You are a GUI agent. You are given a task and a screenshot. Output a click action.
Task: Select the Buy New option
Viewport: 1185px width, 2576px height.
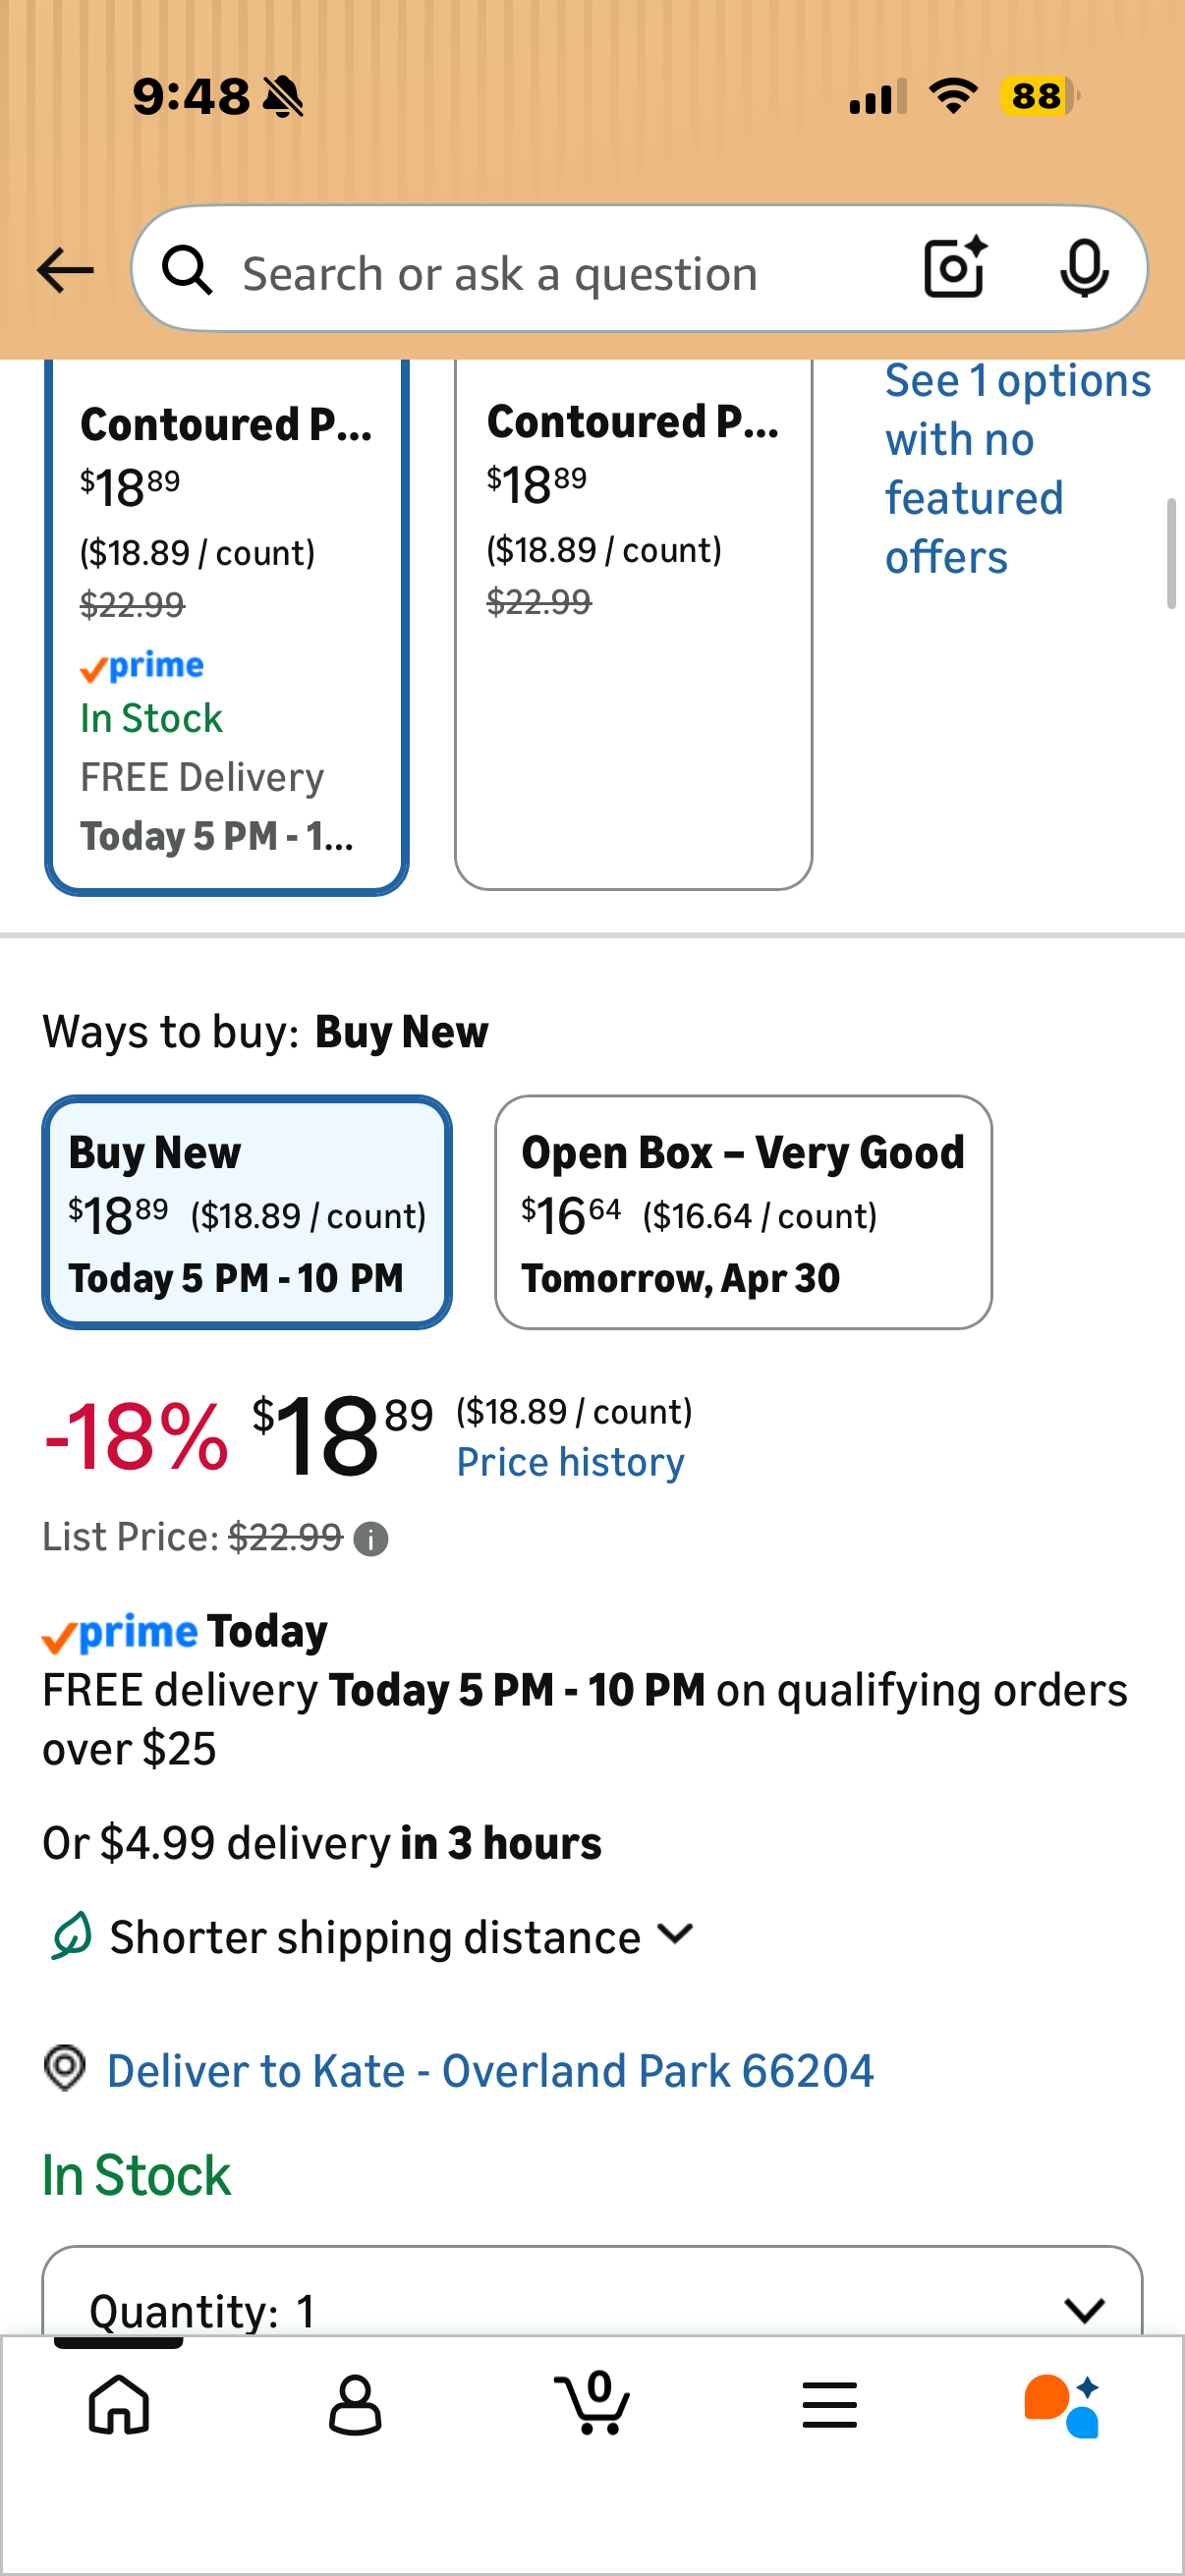247,1212
